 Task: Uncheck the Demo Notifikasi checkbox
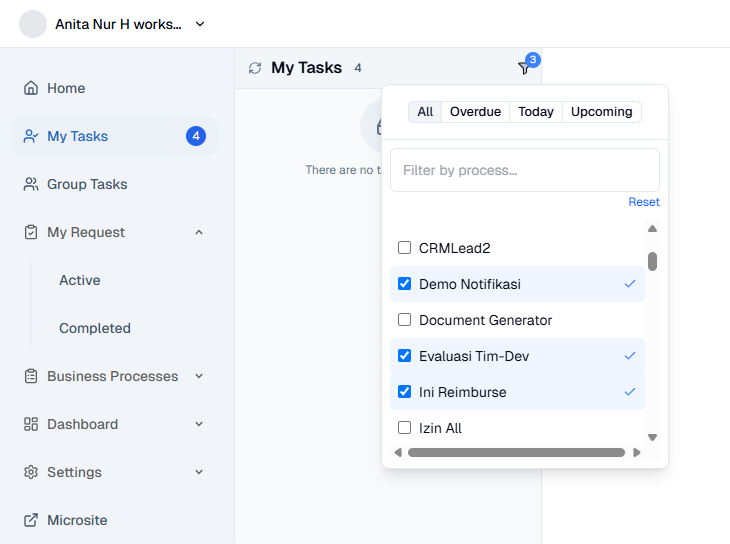pyautogui.click(x=405, y=284)
